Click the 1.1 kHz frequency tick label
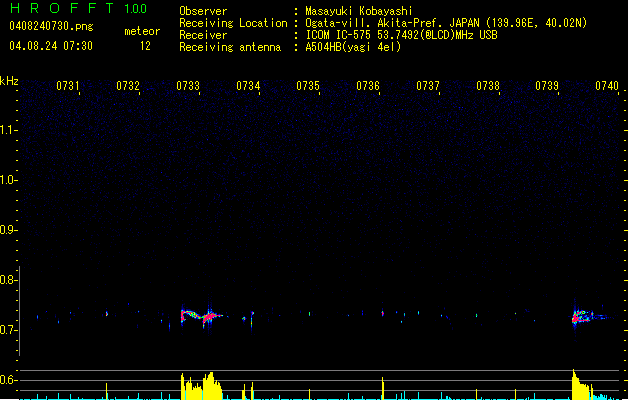Screen dimensions: 629x400 (7, 130)
